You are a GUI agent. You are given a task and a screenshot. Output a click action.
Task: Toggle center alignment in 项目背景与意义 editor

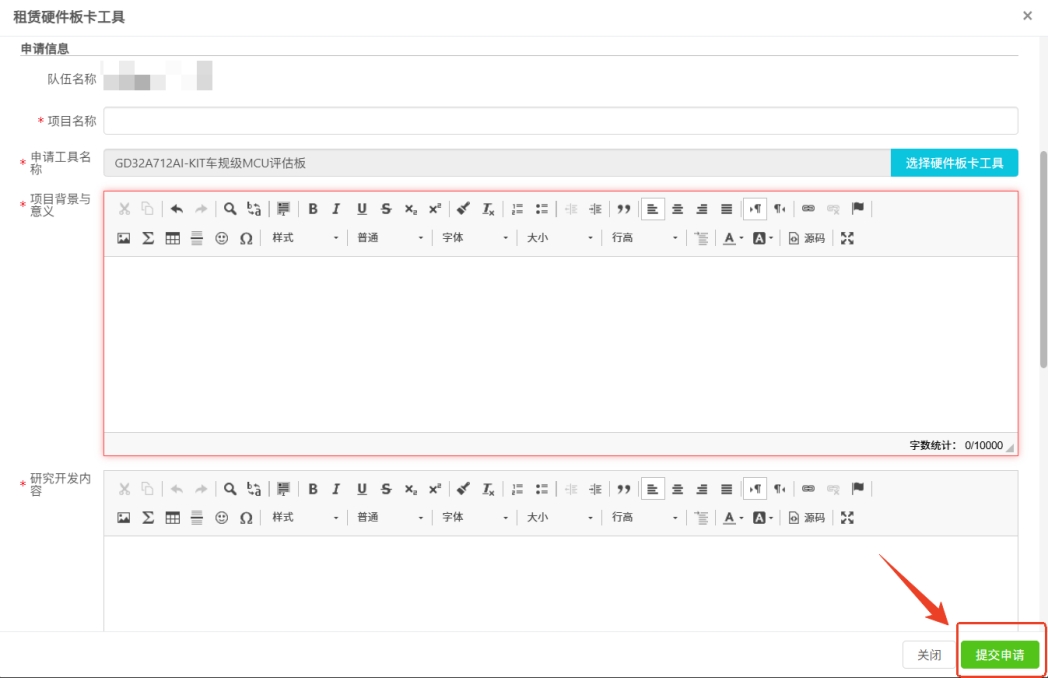pyautogui.click(x=677, y=209)
